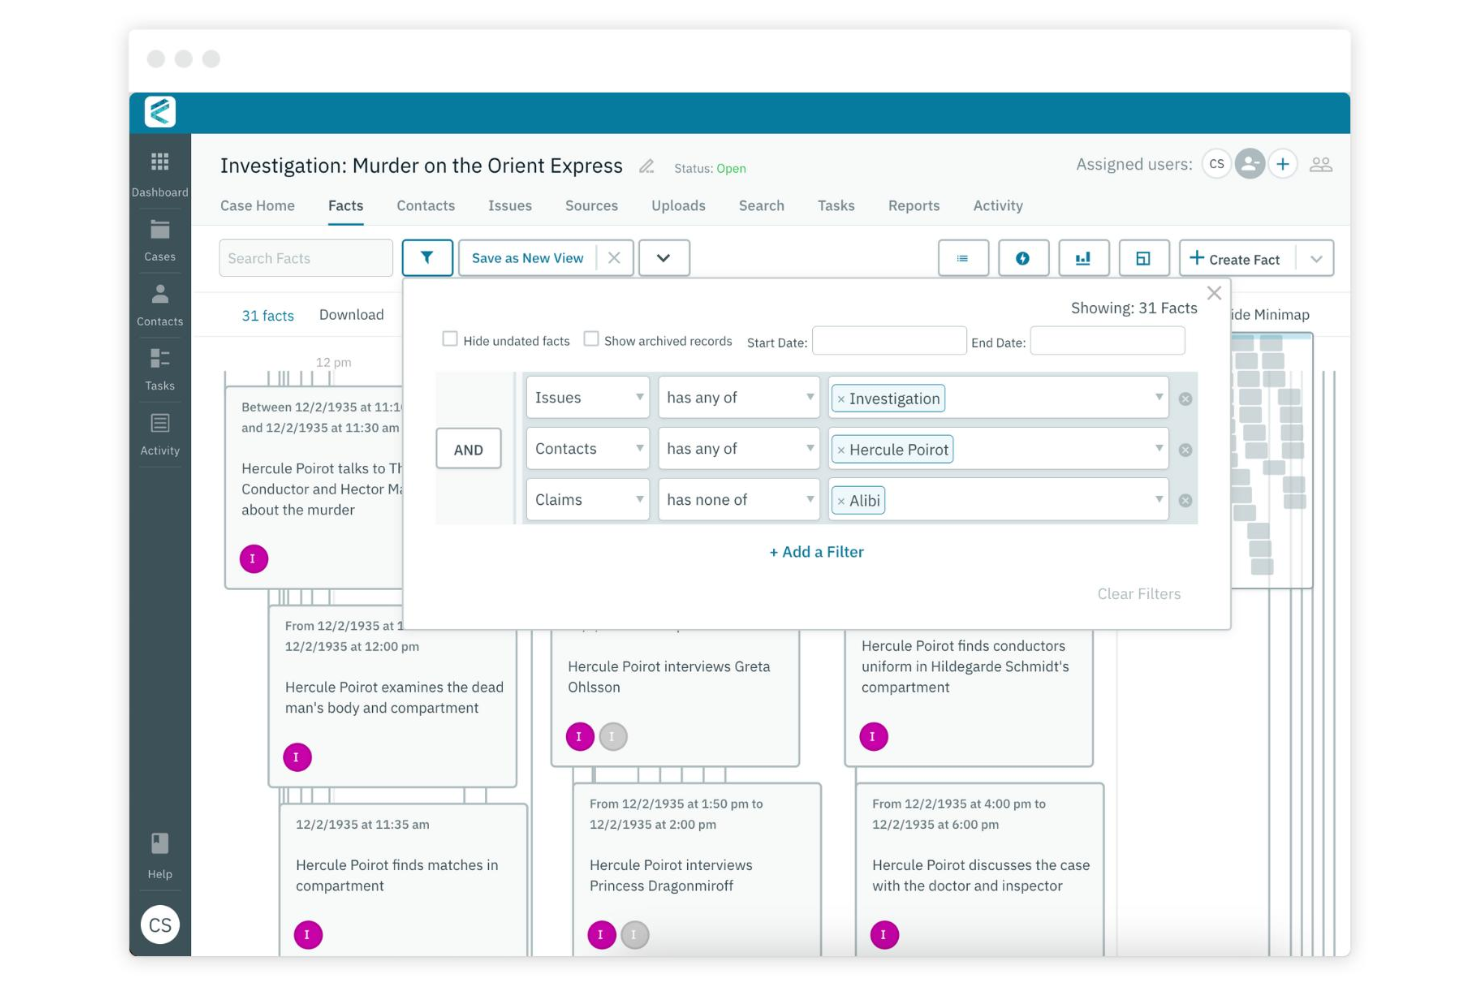Open the Issues filter dropdown
The image size is (1480, 987).
pos(587,397)
